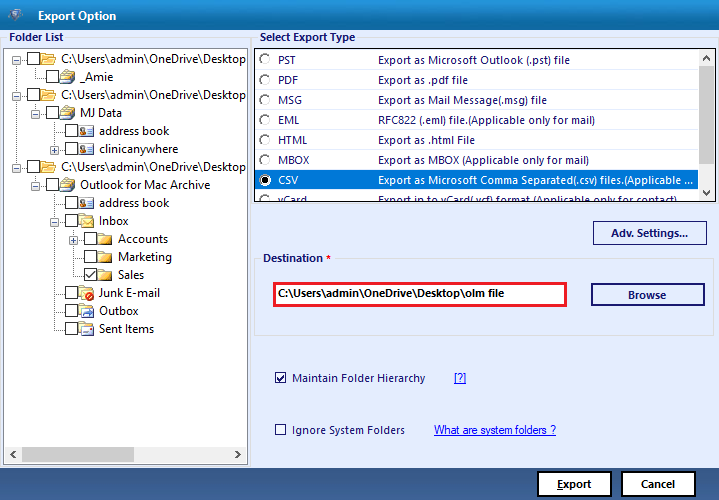Click the _Amie mailbox icon

(67, 77)
